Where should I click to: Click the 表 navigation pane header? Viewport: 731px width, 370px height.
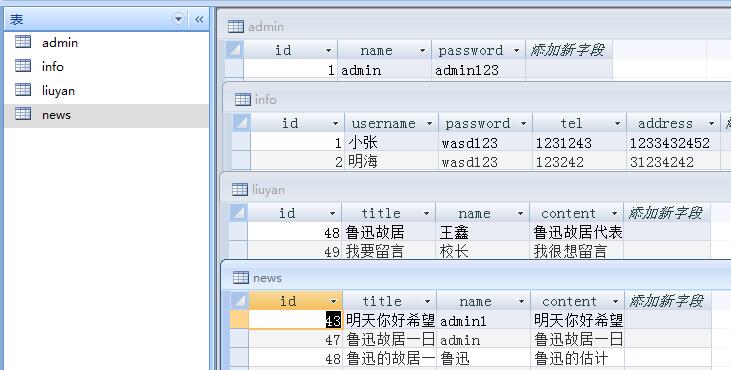tap(107, 19)
